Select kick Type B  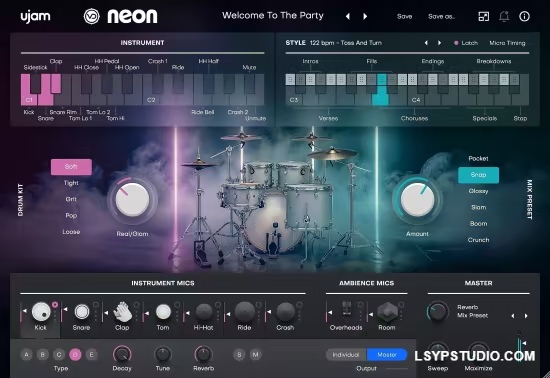coord(43,355)
